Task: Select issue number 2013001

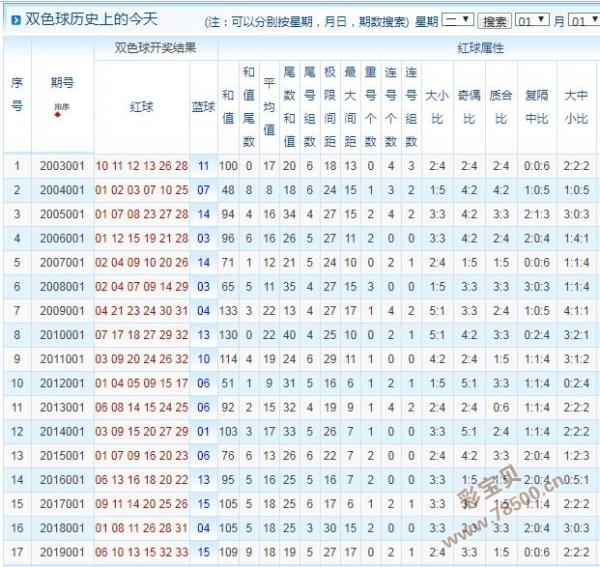Action: click(x=62, y=407)
